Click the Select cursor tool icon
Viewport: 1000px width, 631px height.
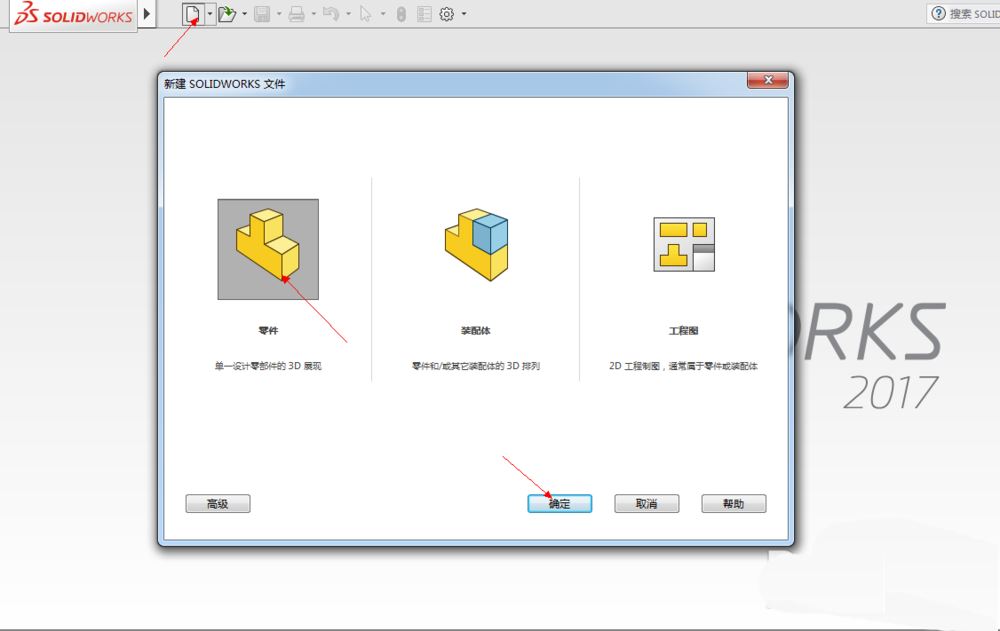click(365, 13)
